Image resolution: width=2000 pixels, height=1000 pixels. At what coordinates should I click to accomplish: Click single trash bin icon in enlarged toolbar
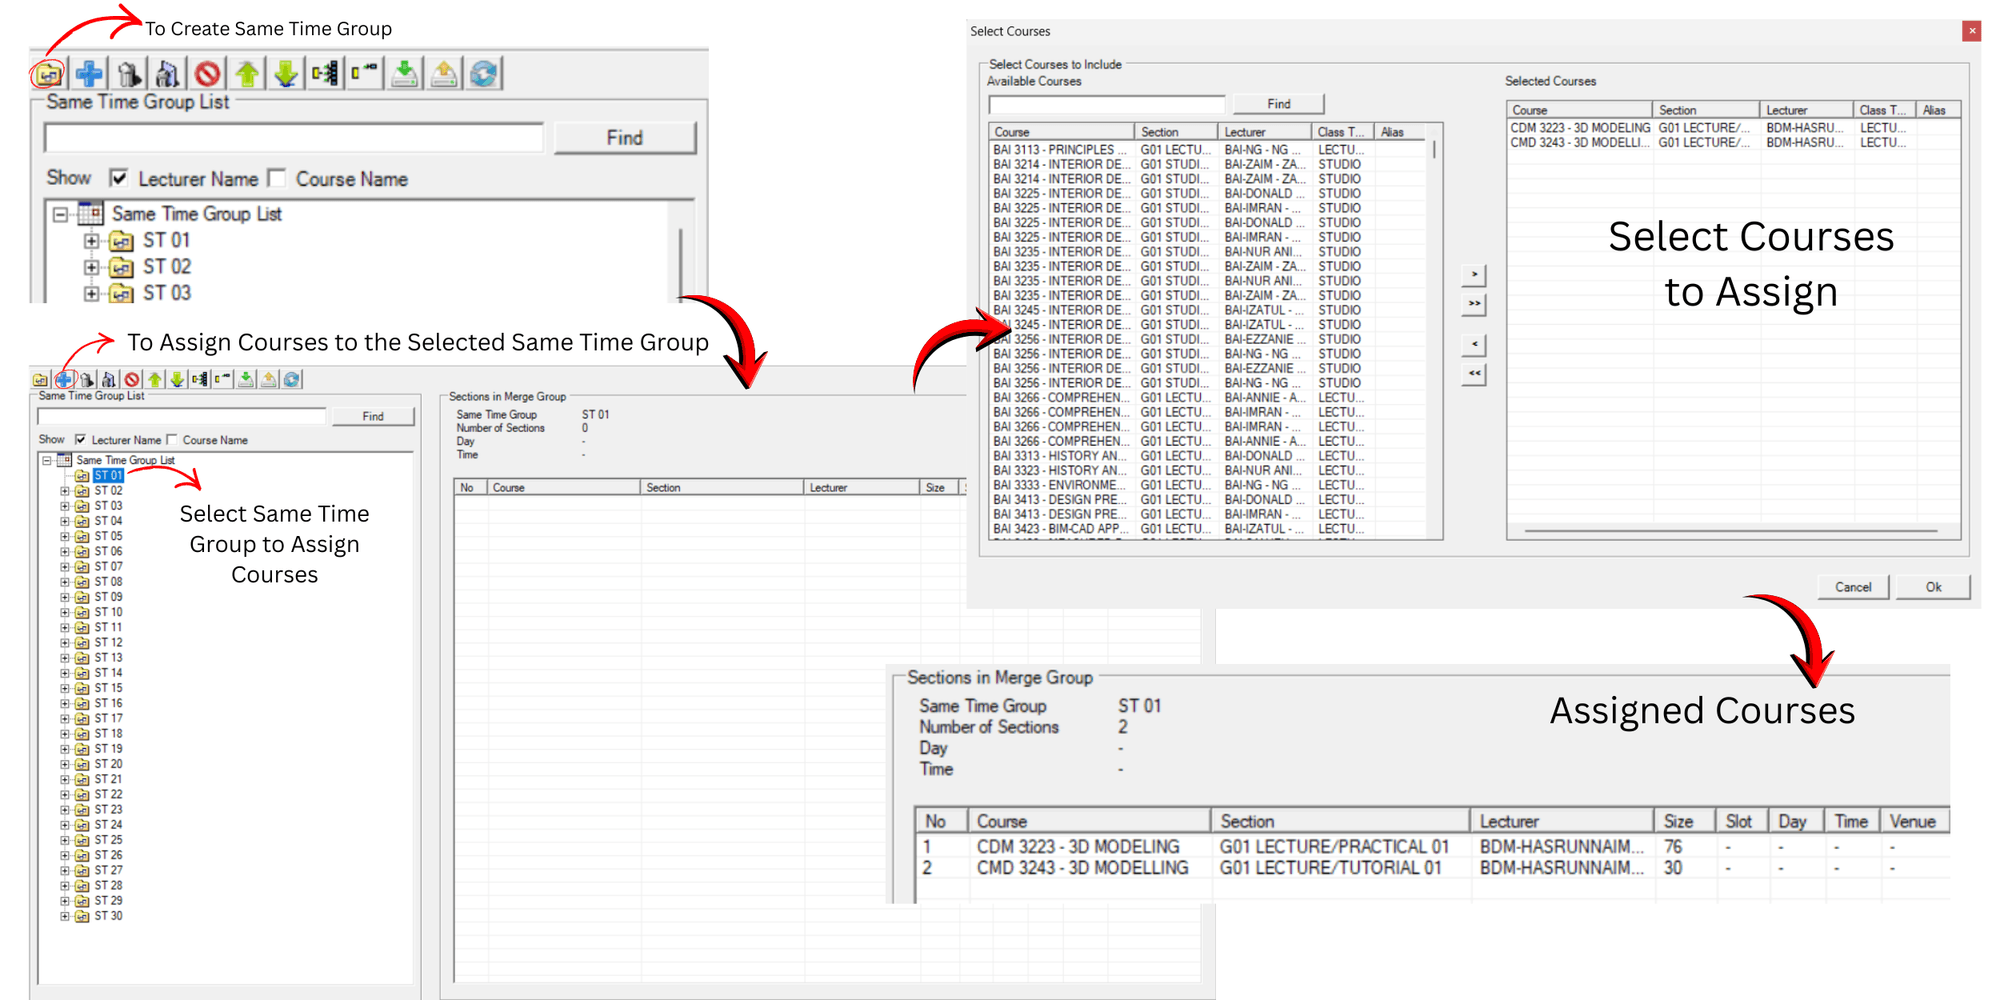pyautogui.click(x=128, y=74)
